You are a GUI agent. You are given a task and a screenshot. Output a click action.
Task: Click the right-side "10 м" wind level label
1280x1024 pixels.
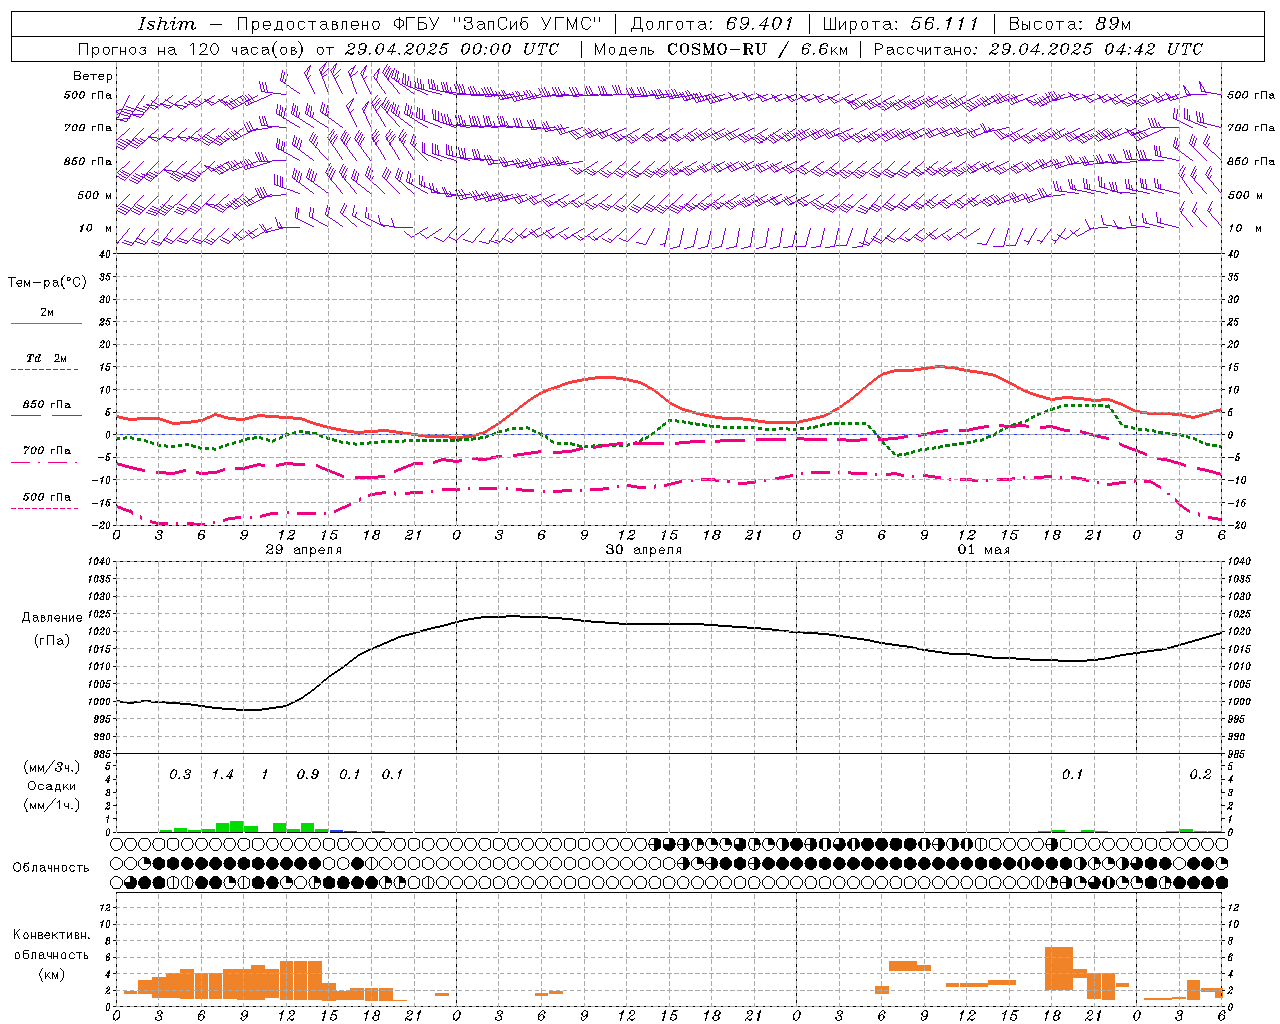coord(1243,228)
